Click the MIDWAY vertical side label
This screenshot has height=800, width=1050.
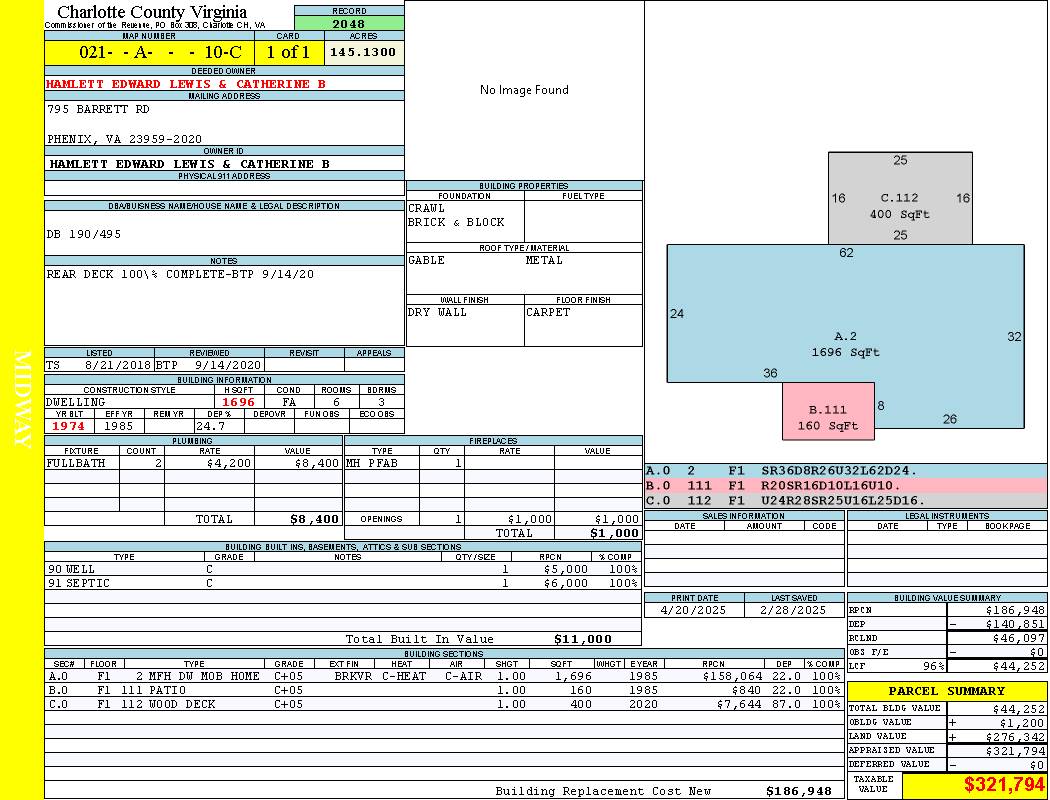tap(21, 400)
